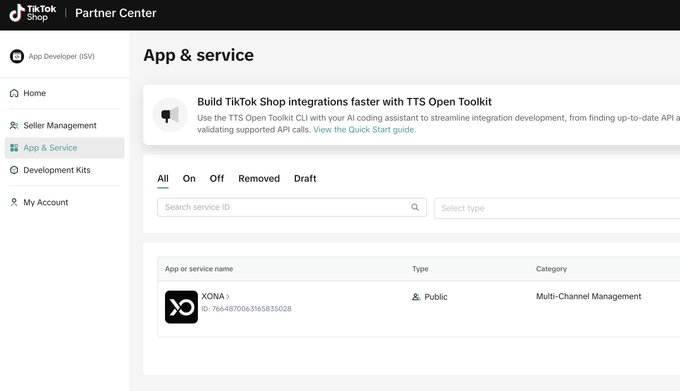Open the View the Quick Start guide link
The width and height of the screenshot is (680, 391).
[364, 130]
